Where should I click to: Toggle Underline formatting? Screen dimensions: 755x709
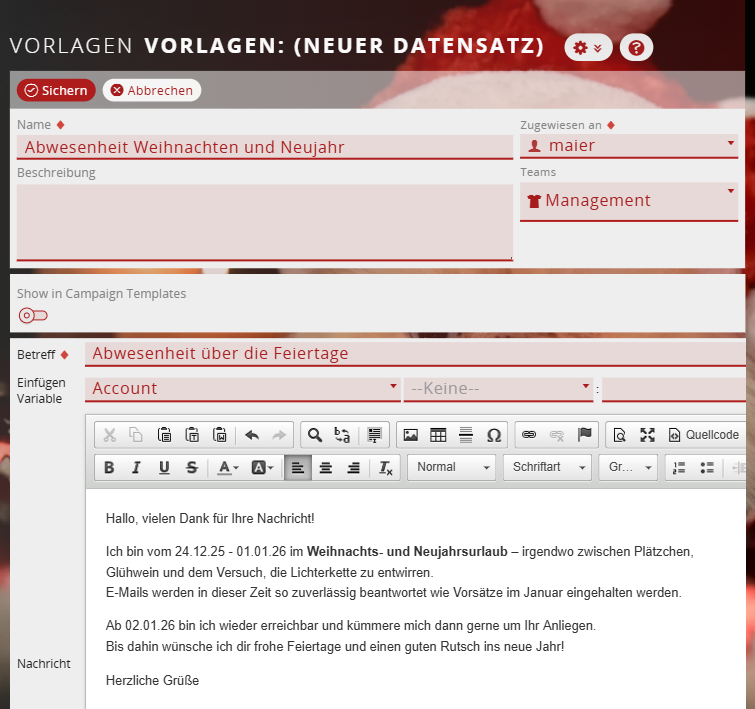164,467
